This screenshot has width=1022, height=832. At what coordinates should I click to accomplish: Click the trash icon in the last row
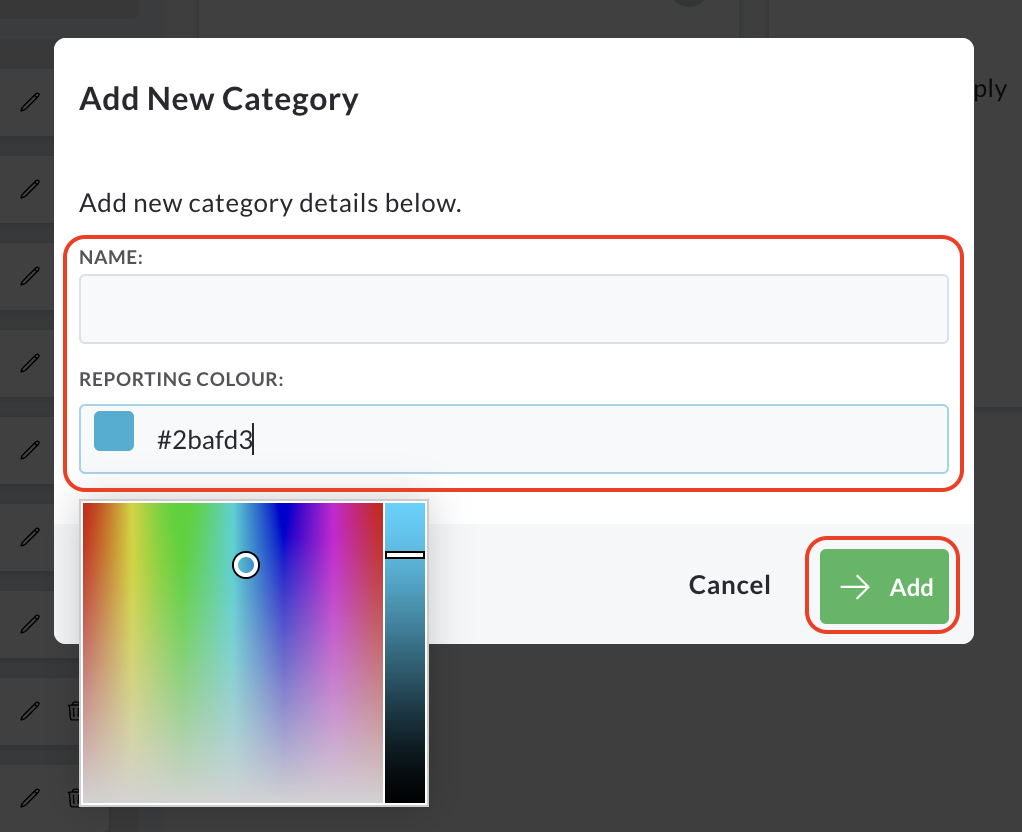pyautogui.click(x=74, y=797)
